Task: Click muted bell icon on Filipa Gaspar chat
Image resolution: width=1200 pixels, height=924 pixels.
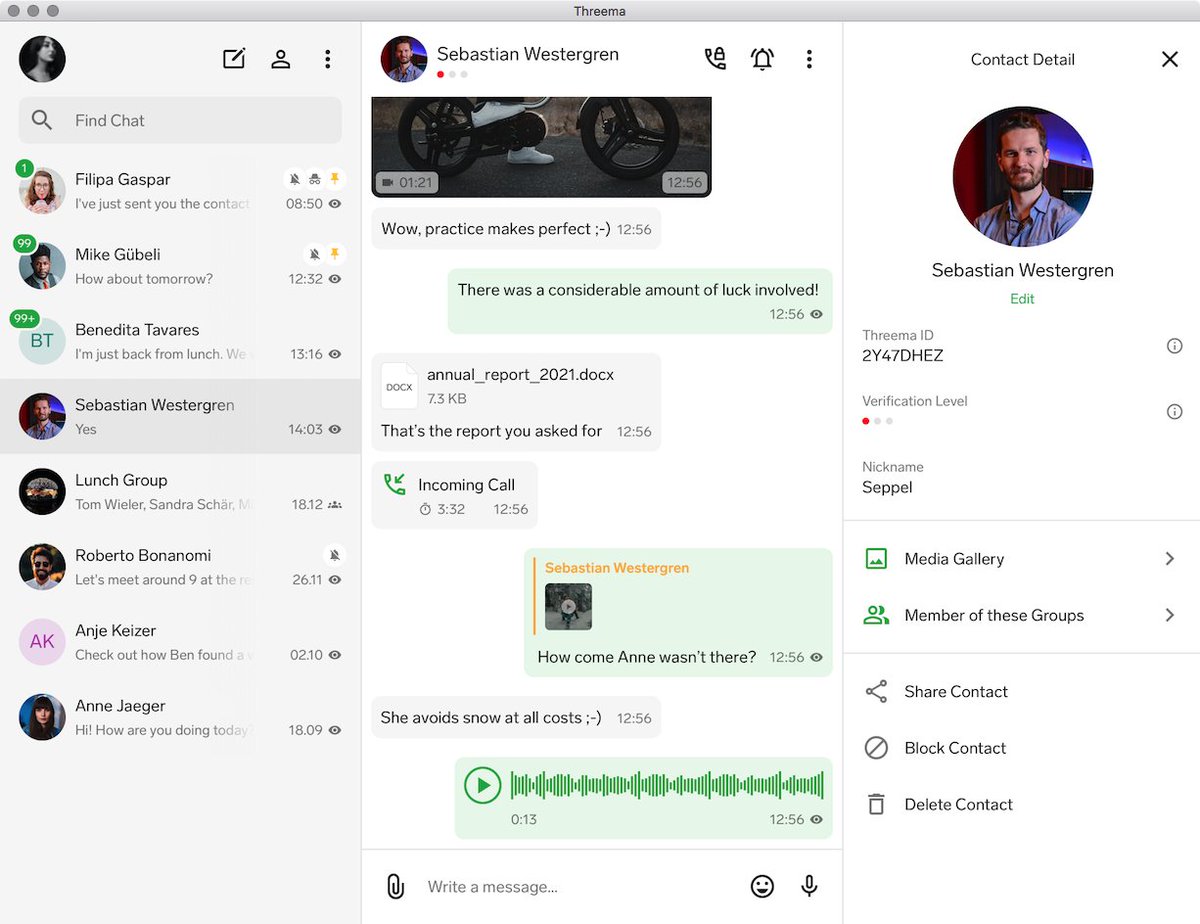Action: coord(294,179)
